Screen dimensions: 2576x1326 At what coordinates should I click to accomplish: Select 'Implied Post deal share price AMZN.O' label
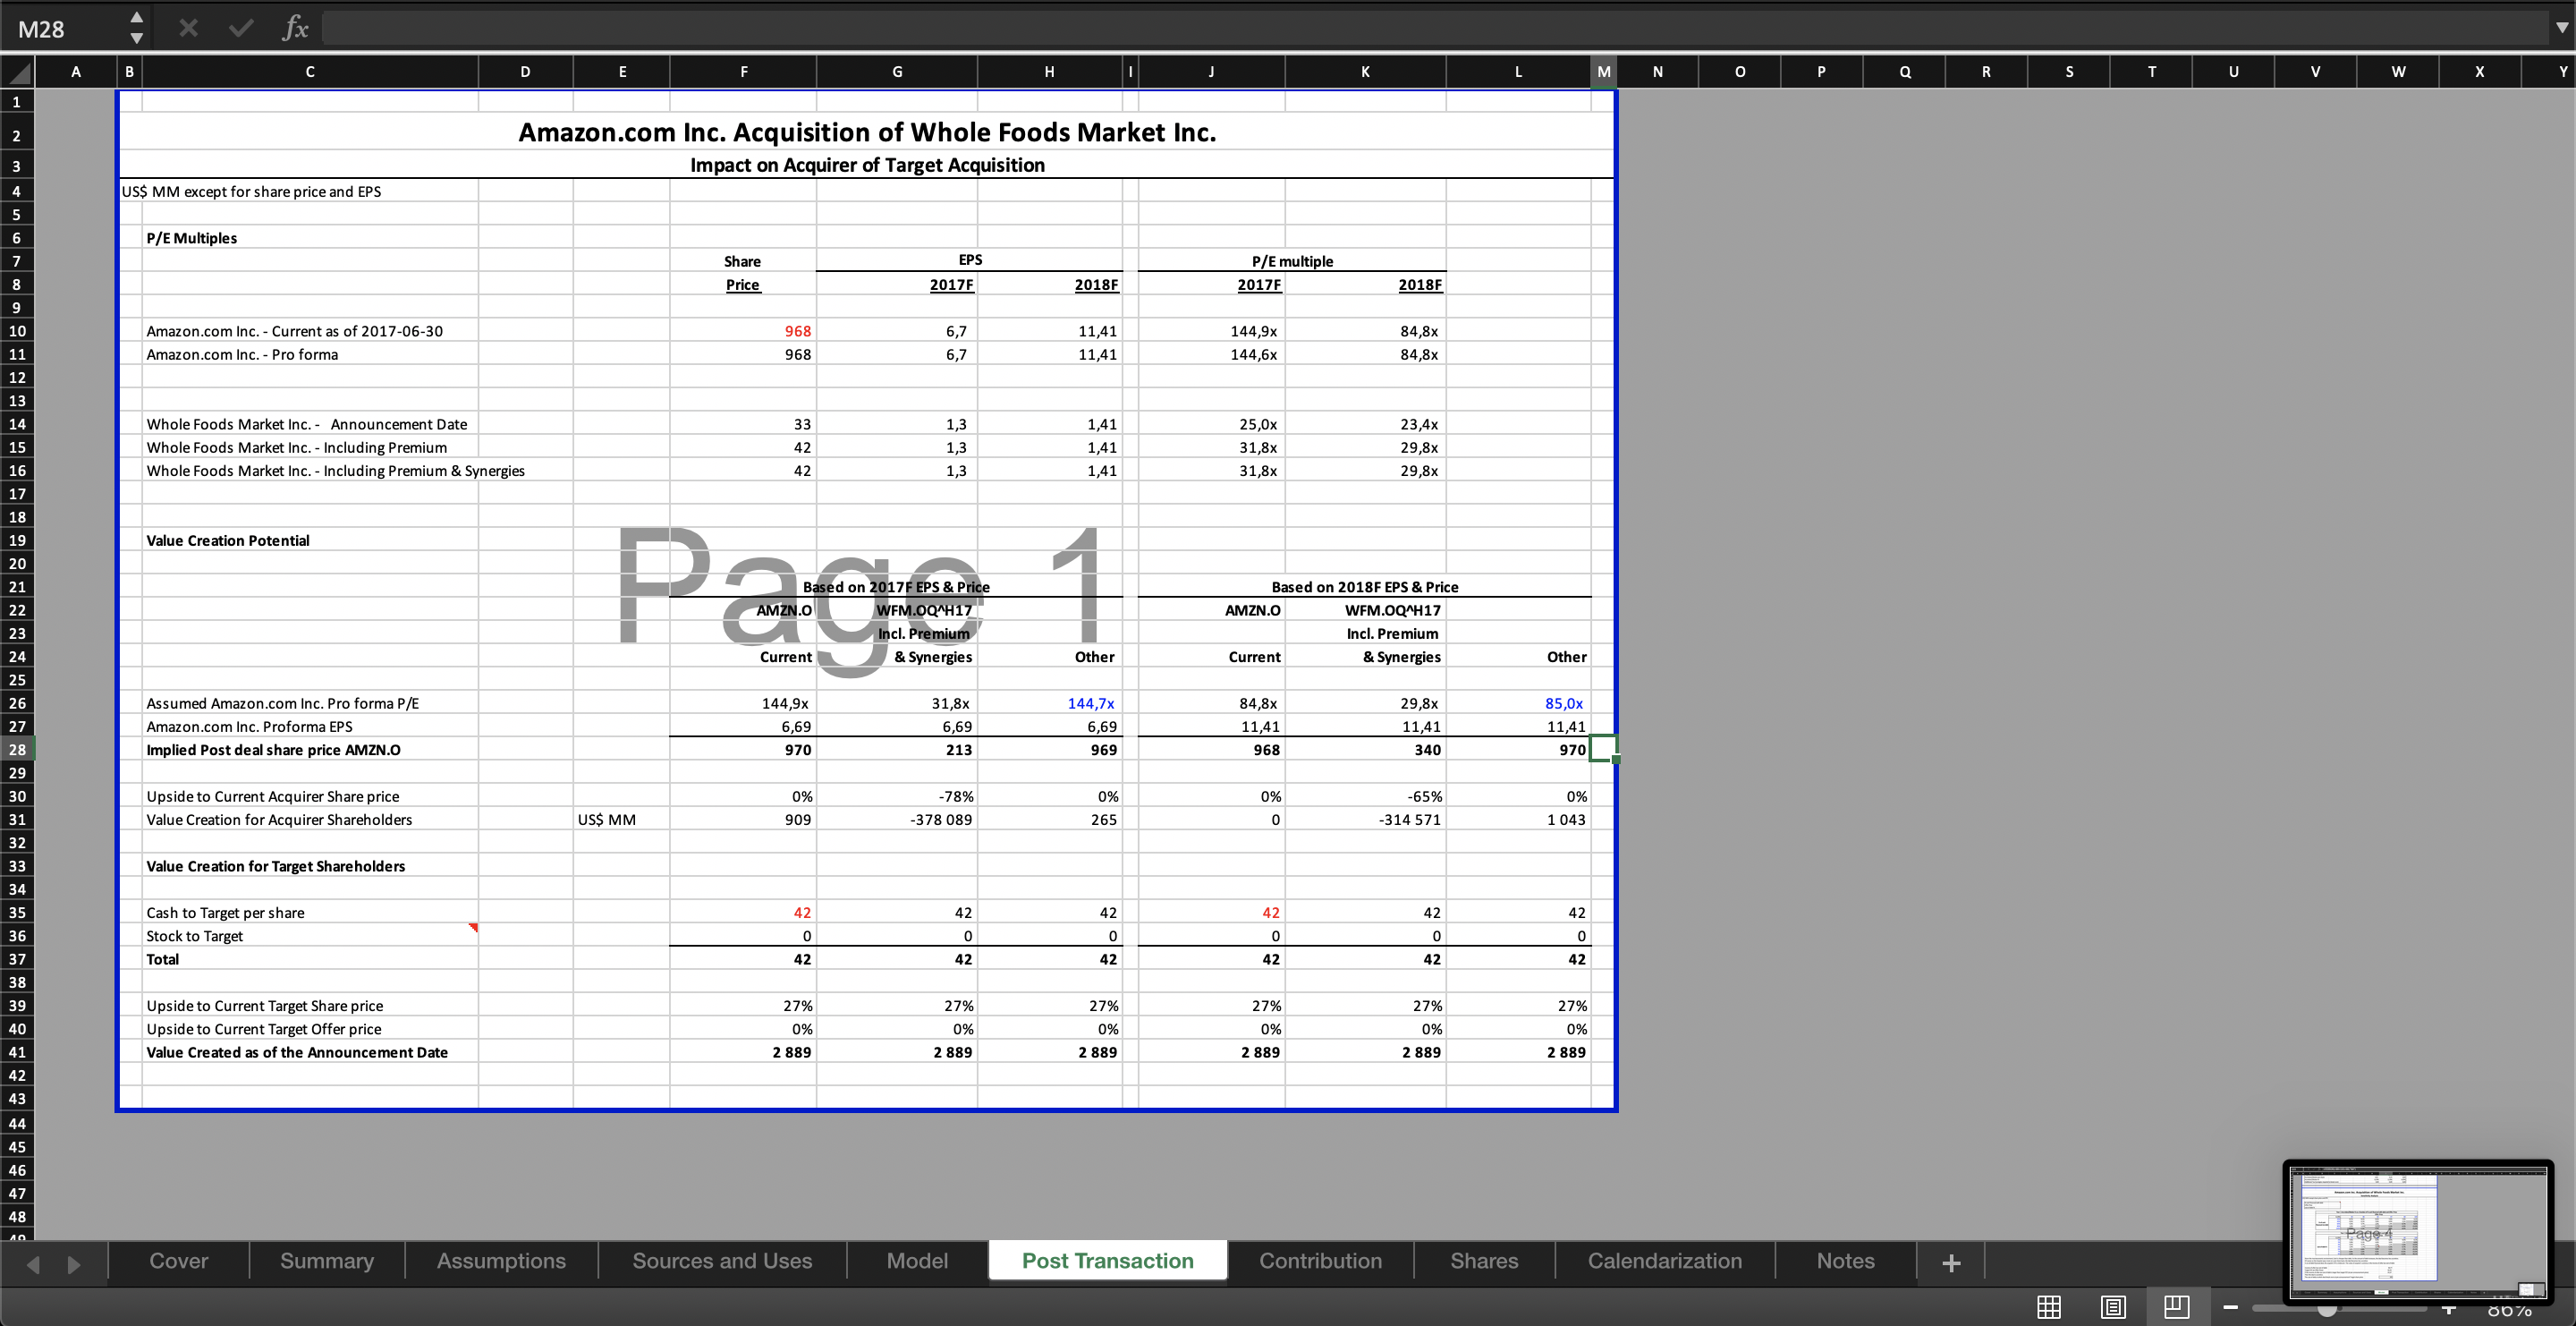(273, 749)
